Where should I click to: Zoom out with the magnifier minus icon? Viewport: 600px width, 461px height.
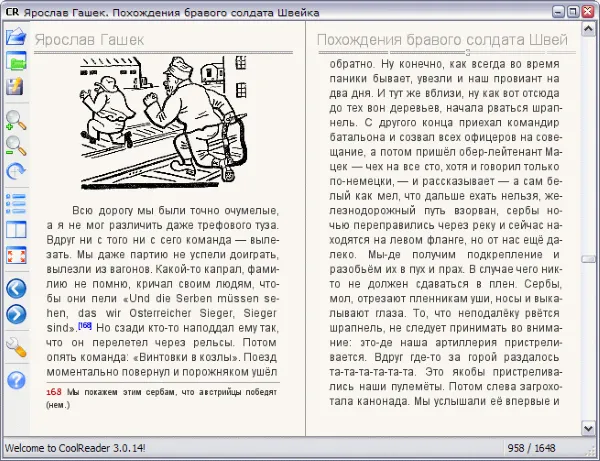click(x=16, y=145)
